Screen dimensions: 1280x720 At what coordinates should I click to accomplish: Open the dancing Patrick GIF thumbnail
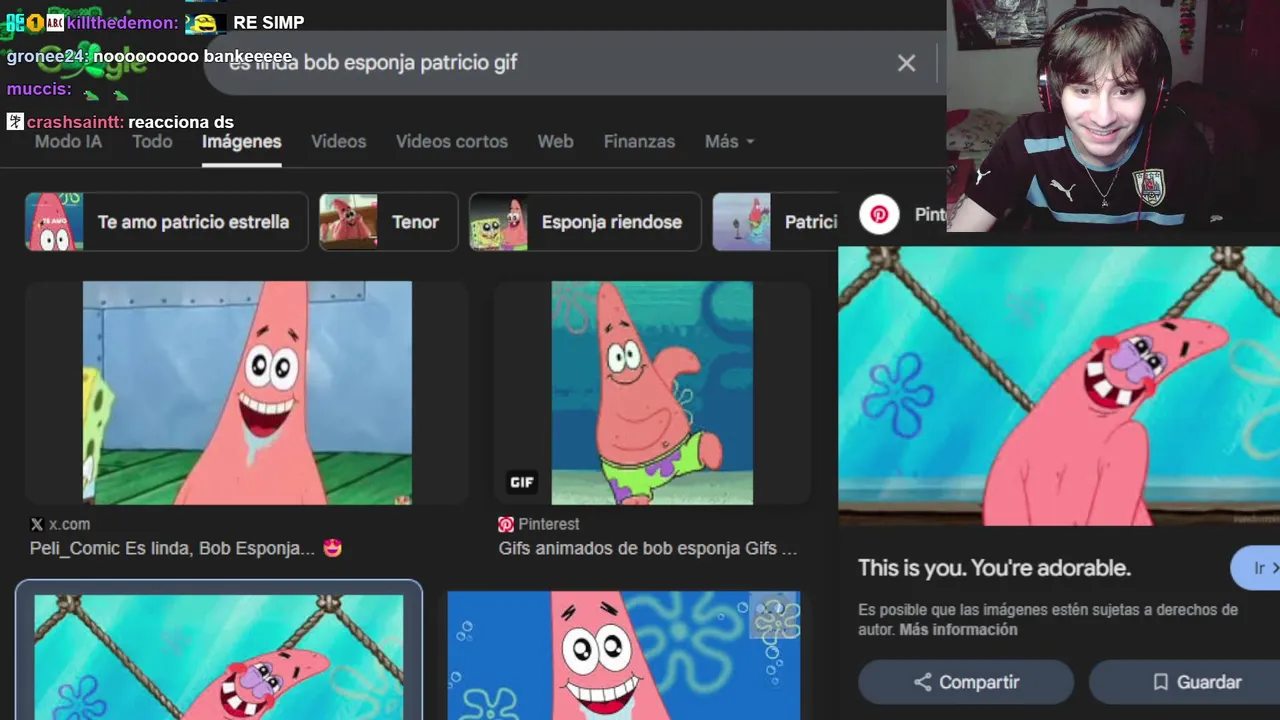(652, 393)
